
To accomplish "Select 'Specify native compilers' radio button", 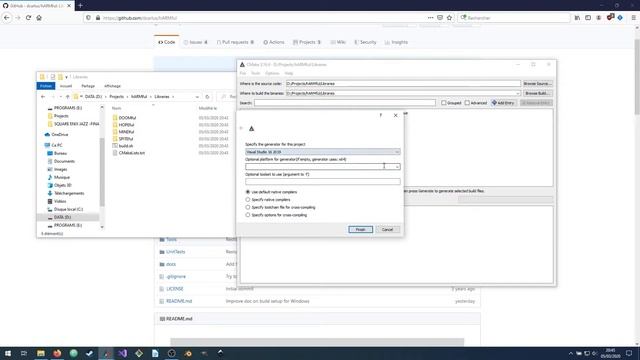I will [248, 200].
